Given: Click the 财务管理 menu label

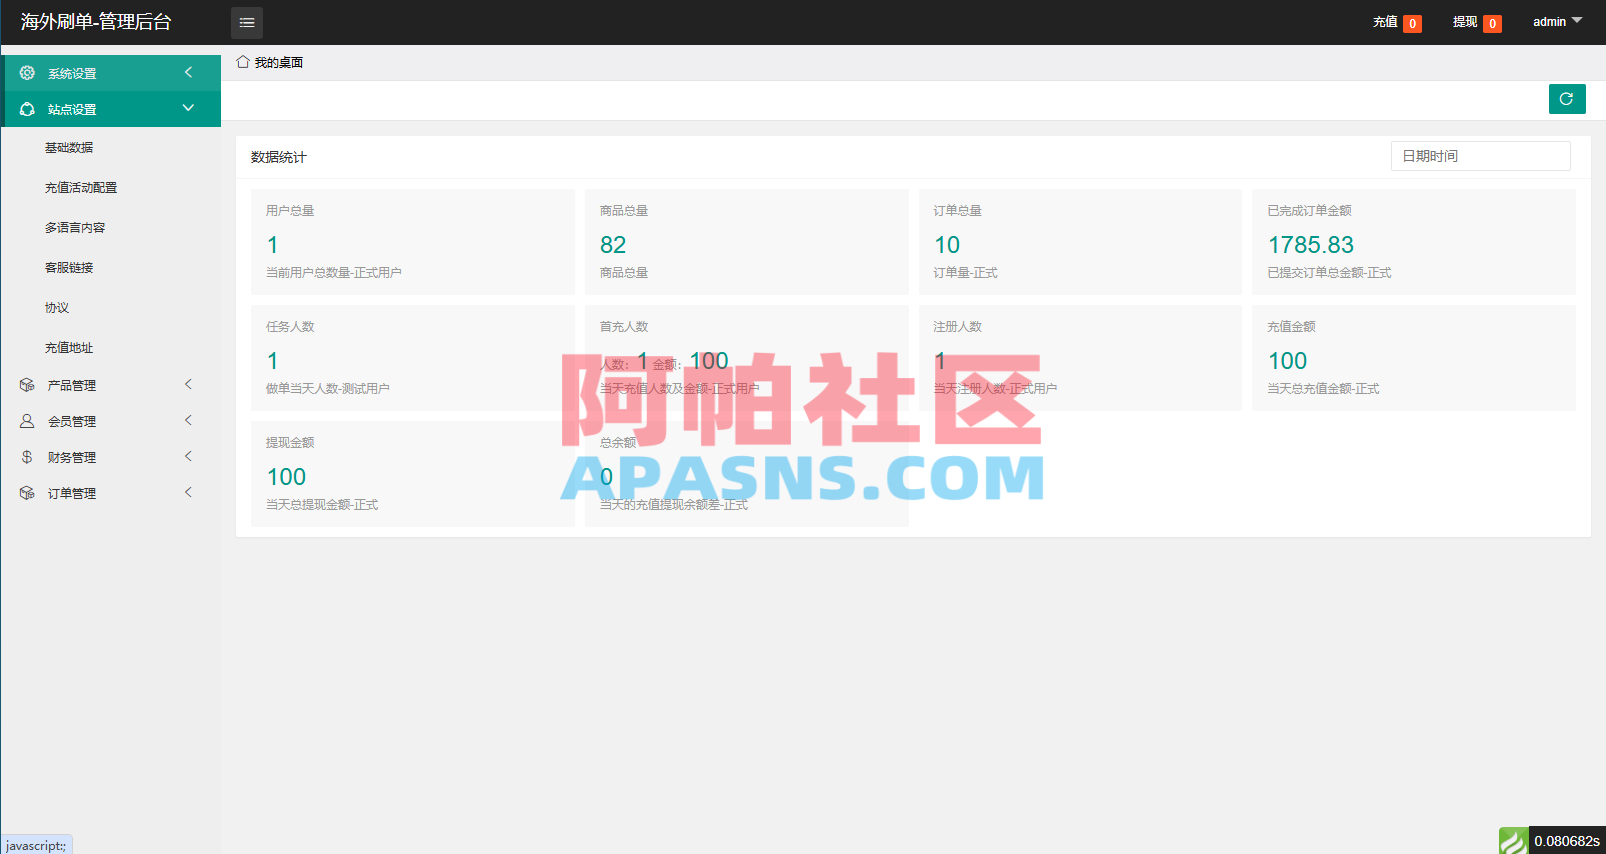Looking at the screenshot, I should (x=72, y=458).
